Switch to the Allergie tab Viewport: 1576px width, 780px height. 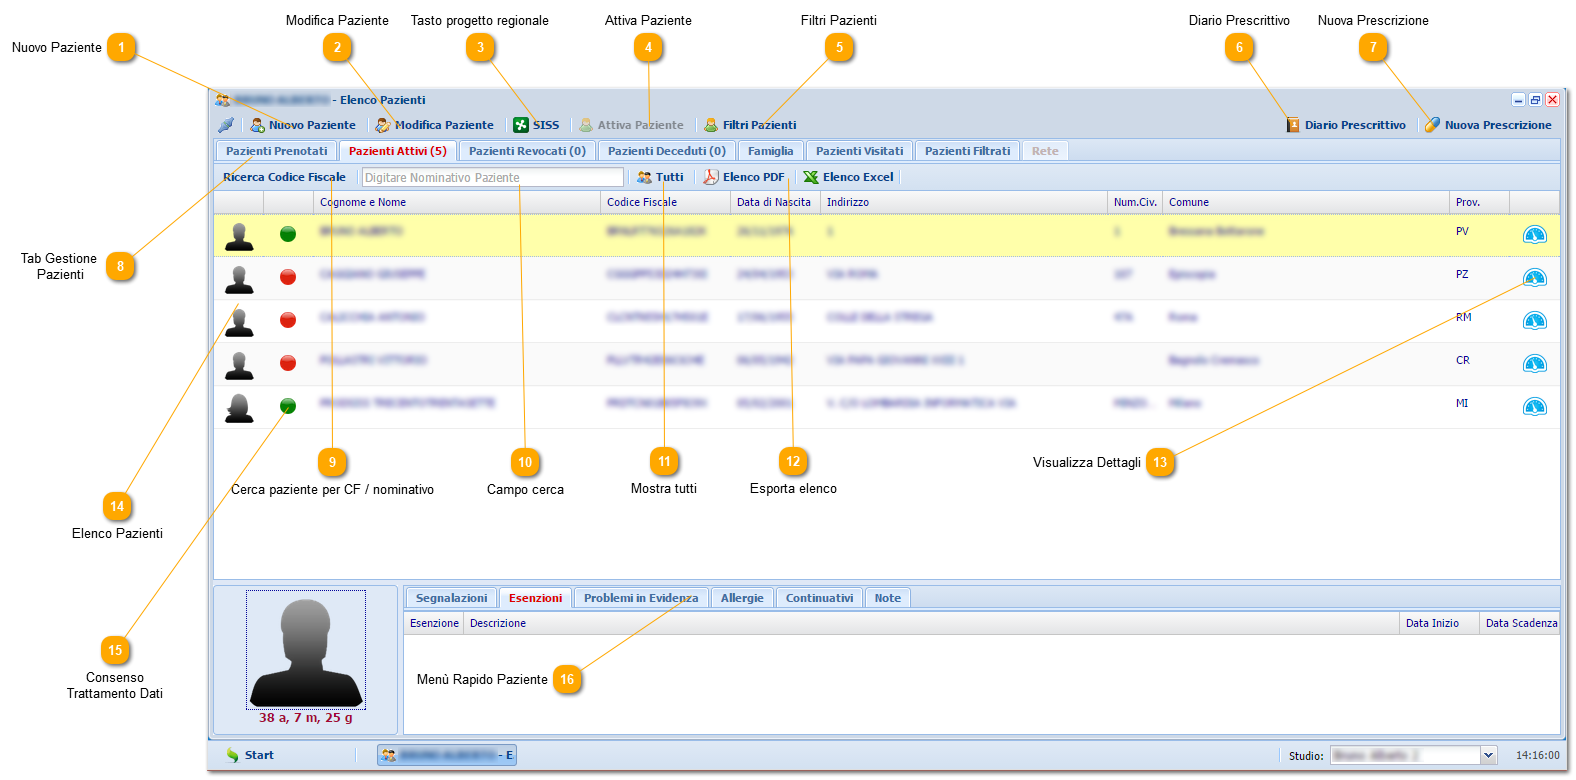coord(742,598)
